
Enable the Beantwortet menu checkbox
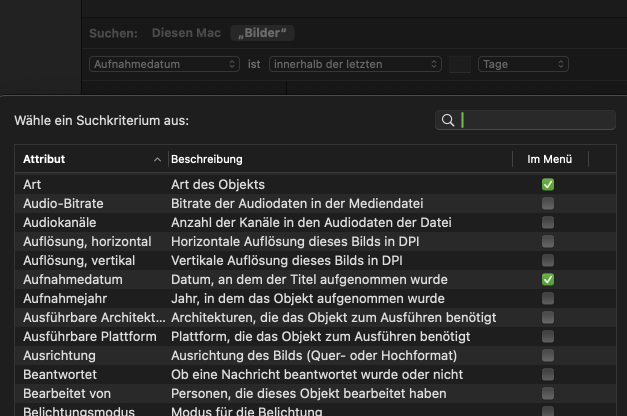pos(548,374)
